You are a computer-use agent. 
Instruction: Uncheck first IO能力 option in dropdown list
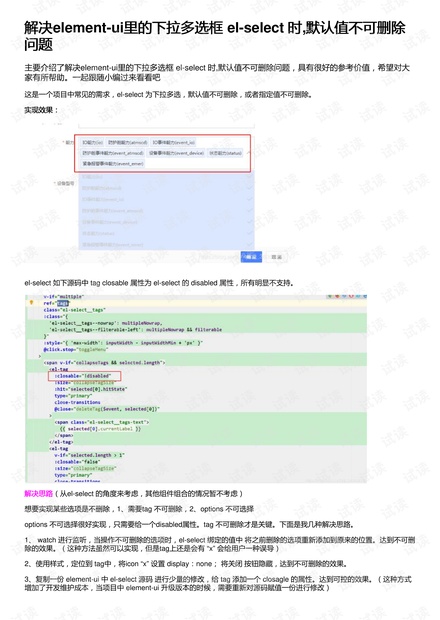pos(249,177)
